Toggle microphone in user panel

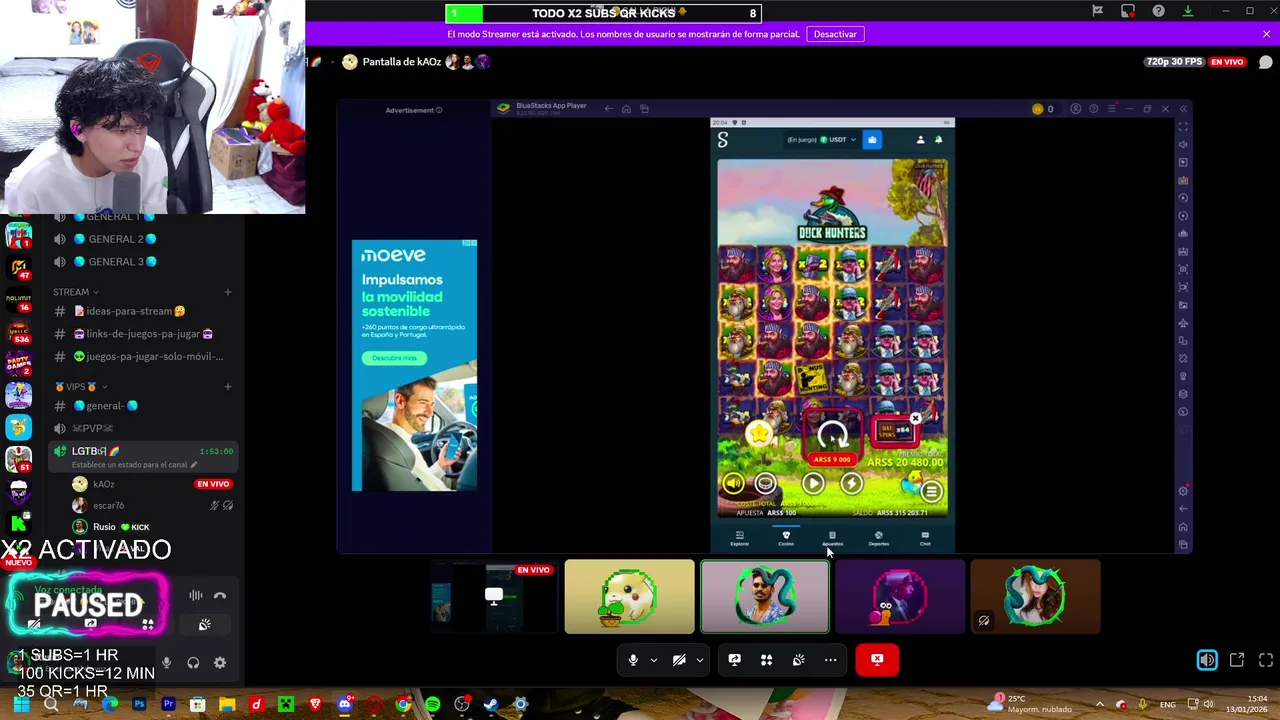[x=166, y=663]
